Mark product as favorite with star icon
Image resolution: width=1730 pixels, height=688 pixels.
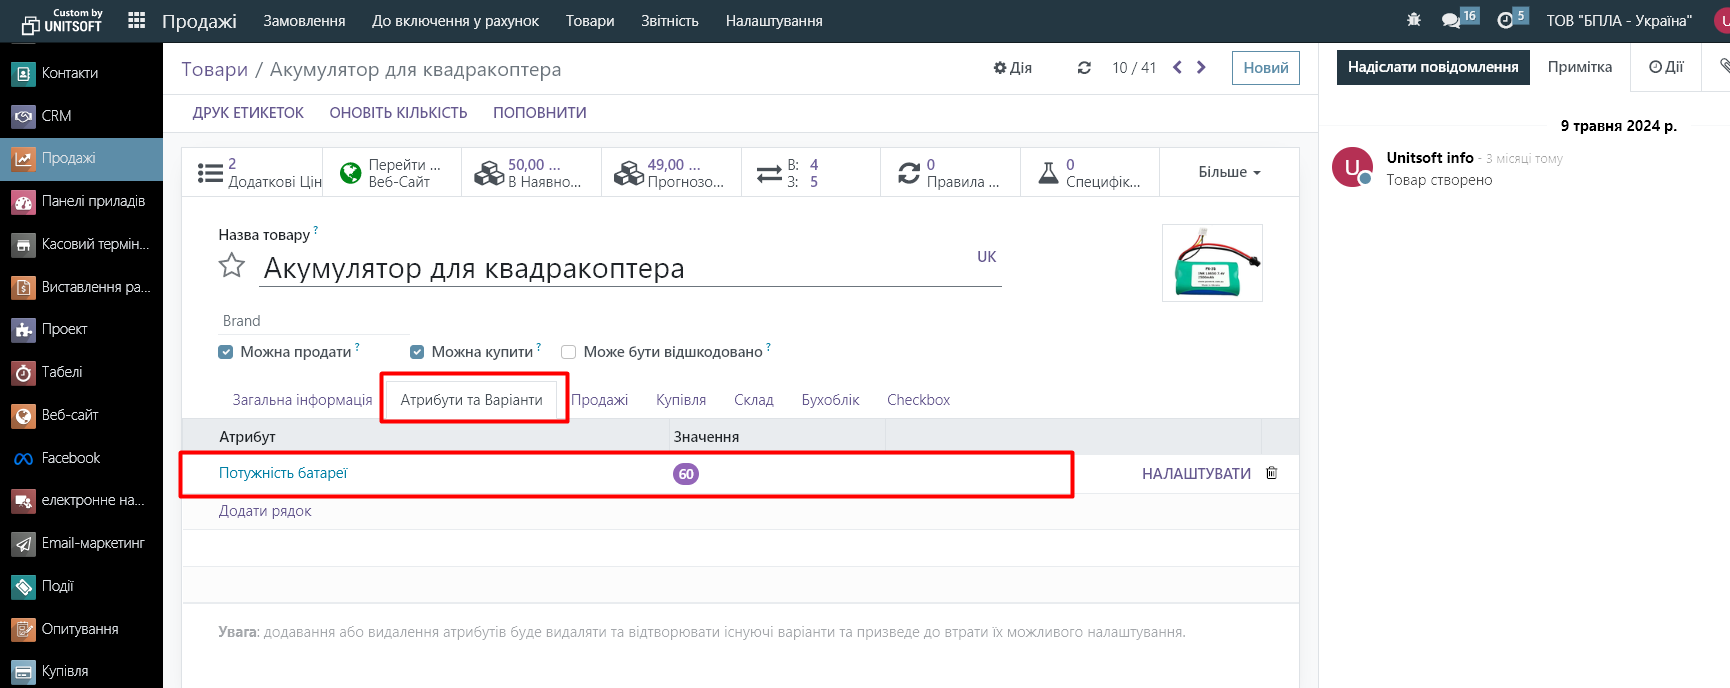click(232, 266)
